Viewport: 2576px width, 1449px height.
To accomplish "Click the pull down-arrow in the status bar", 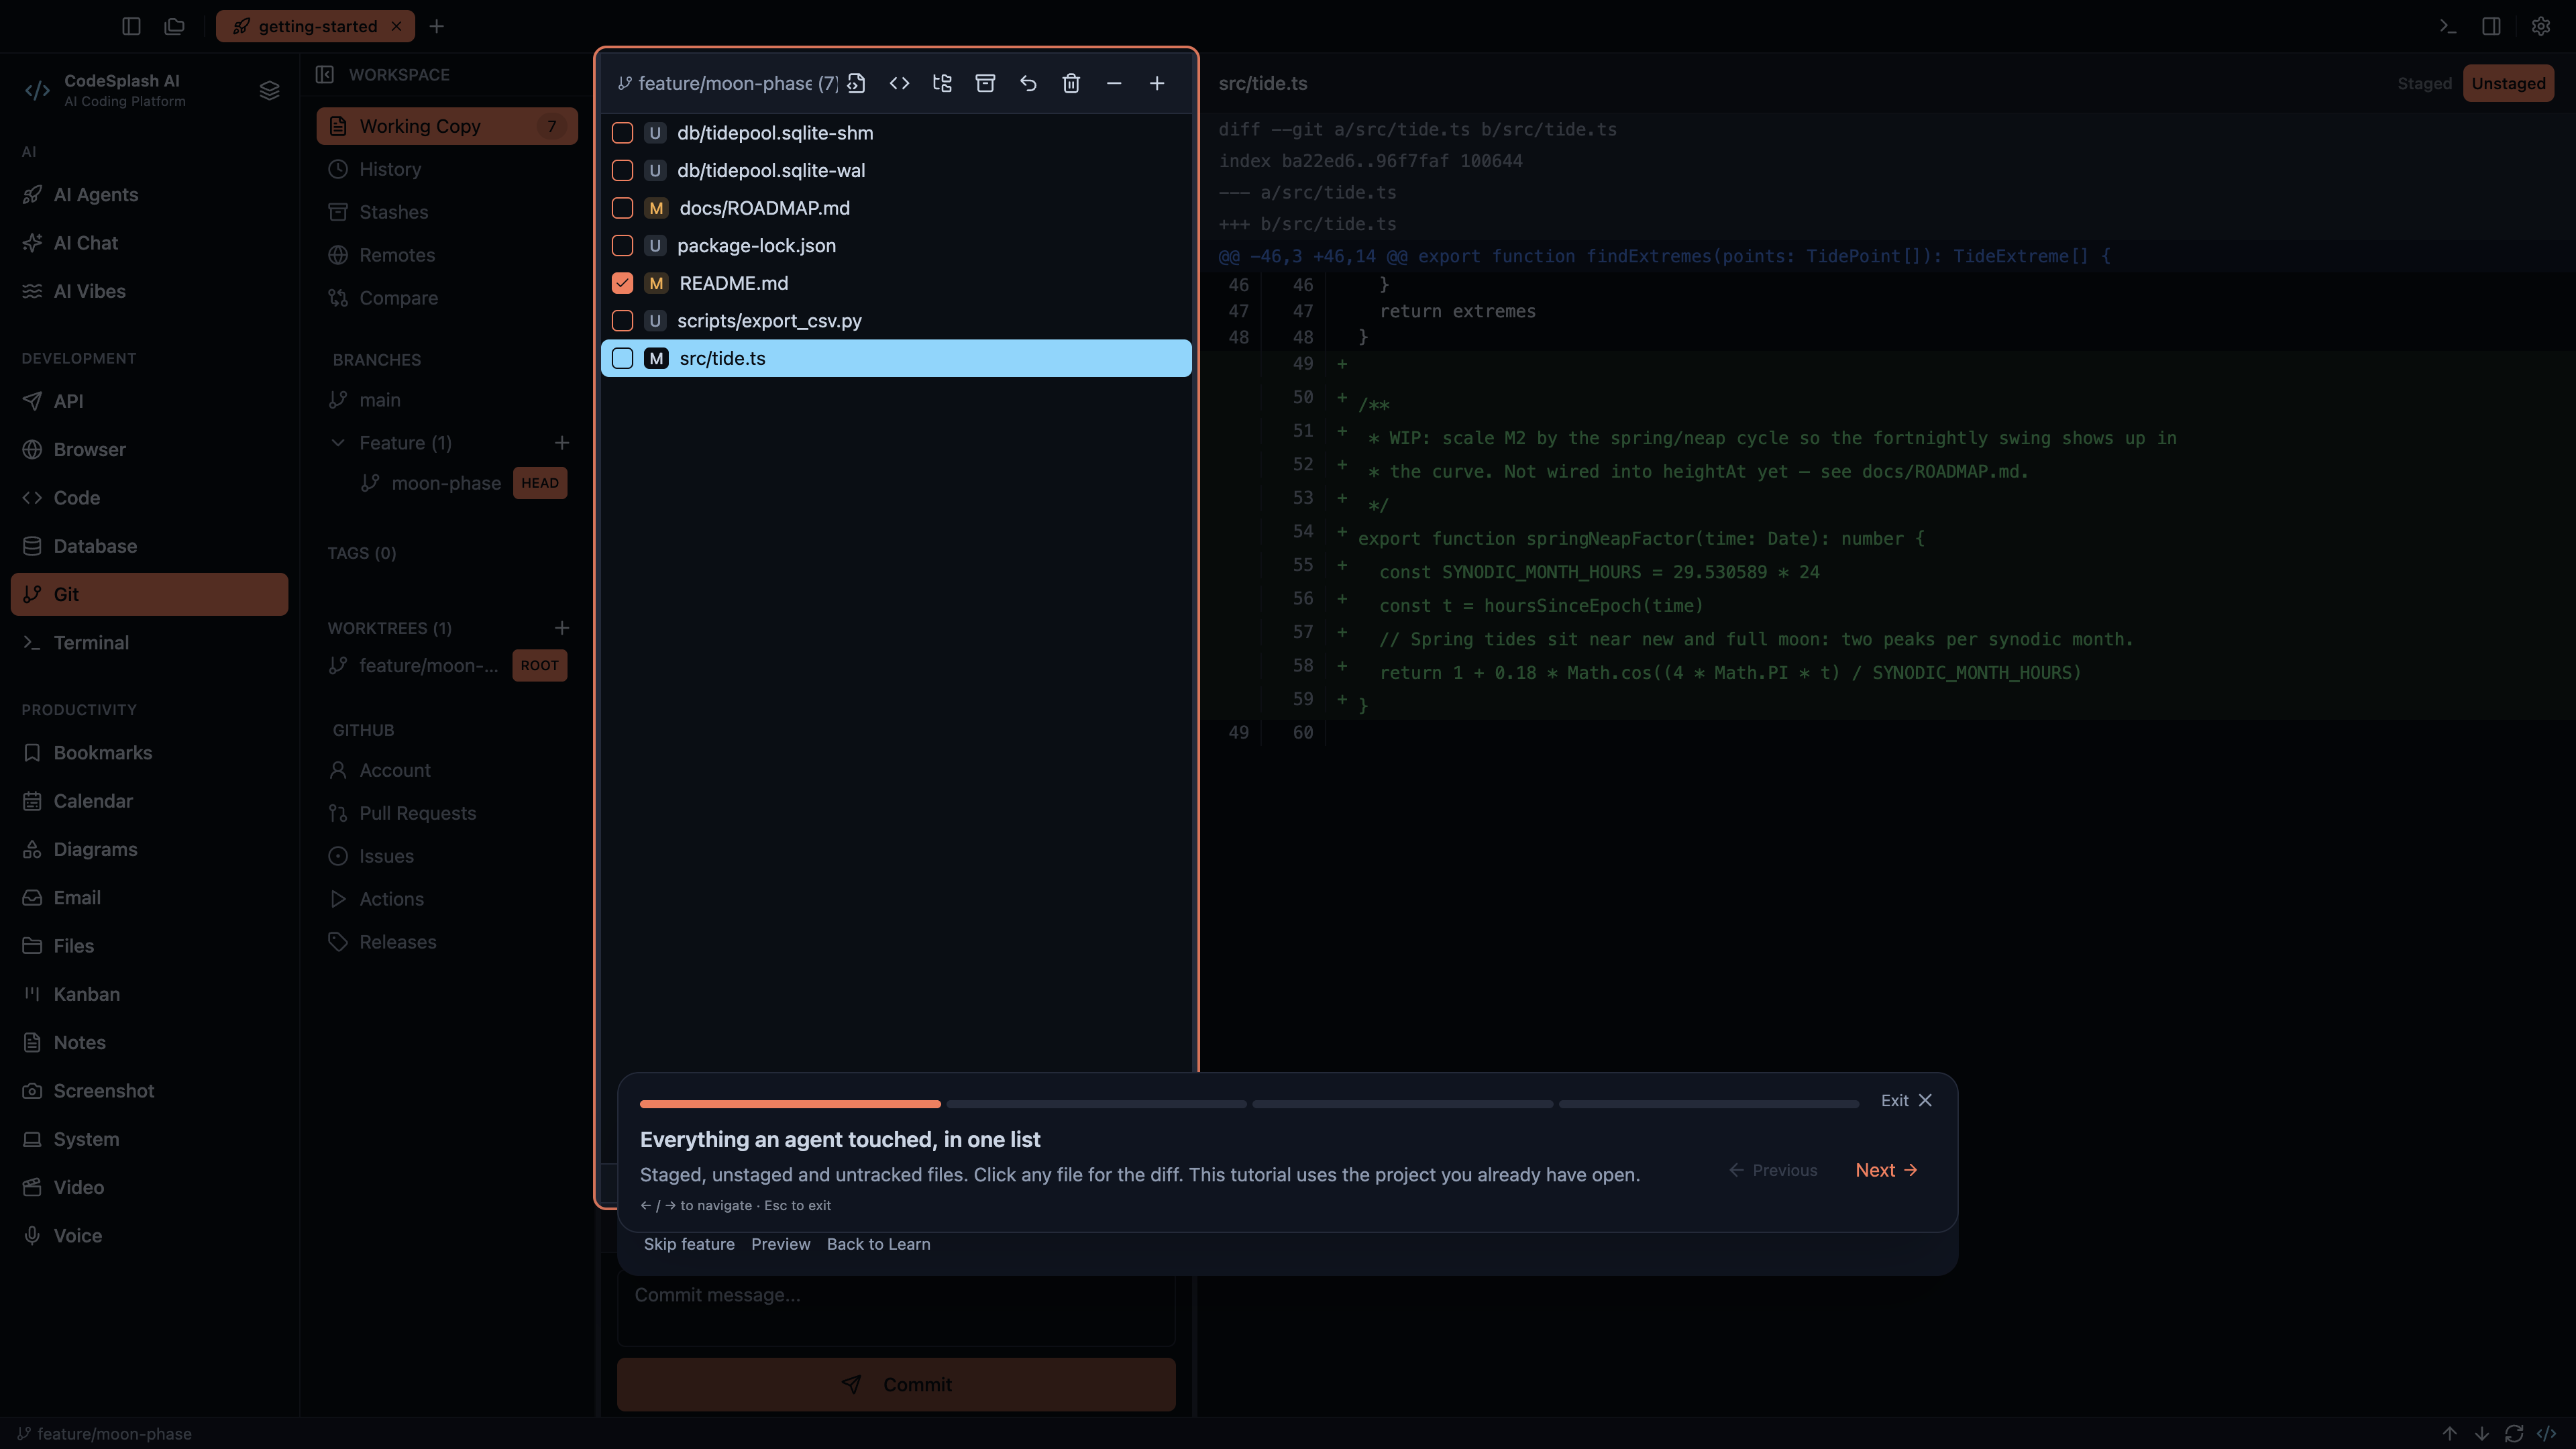I will pyautogui.click(x=2481, y=1433).
